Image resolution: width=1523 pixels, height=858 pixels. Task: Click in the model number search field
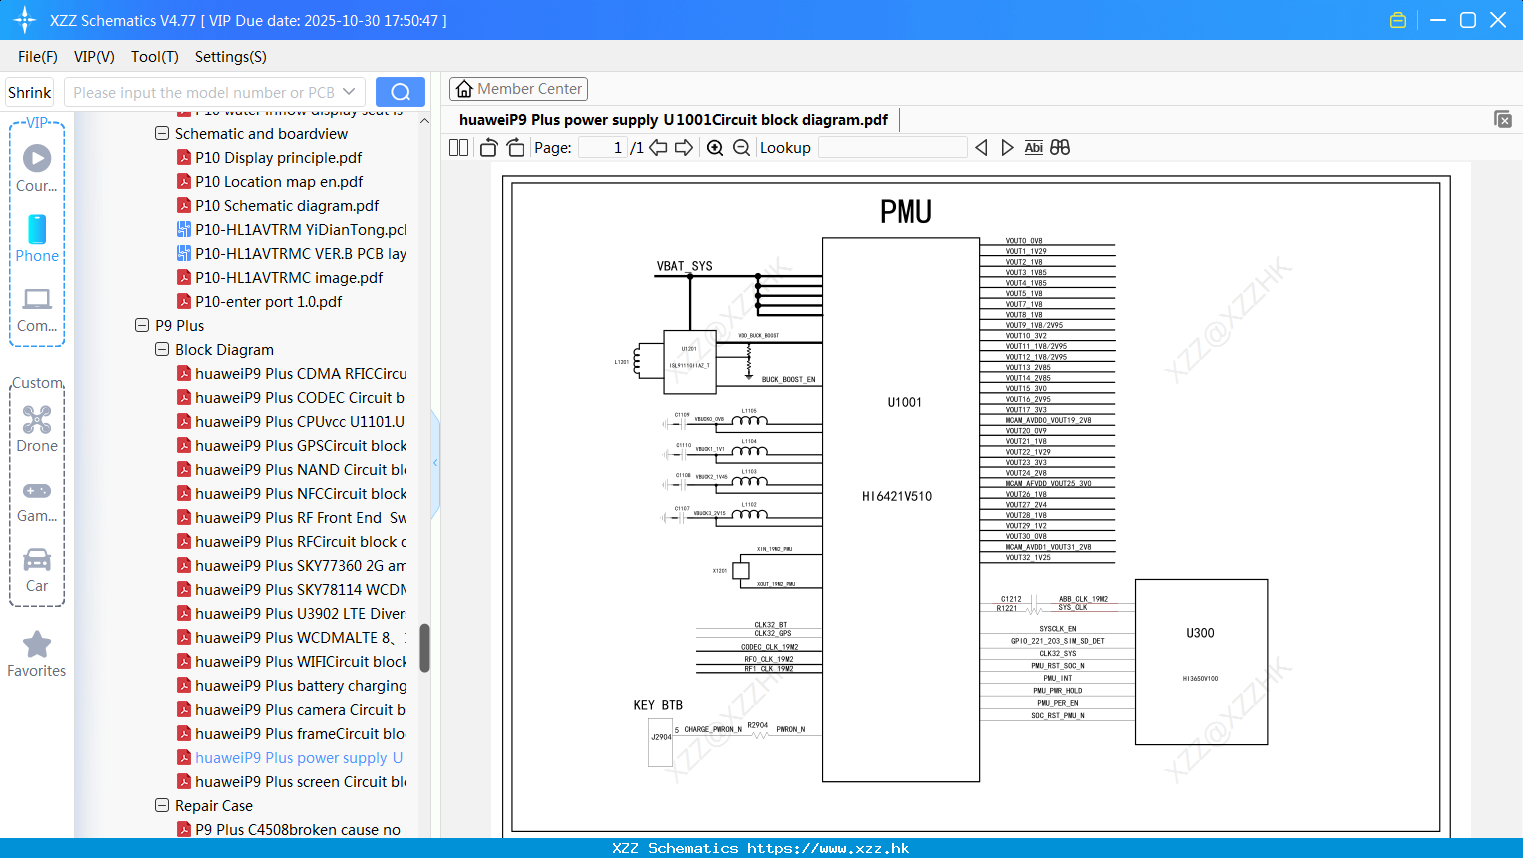click(203, 92)
